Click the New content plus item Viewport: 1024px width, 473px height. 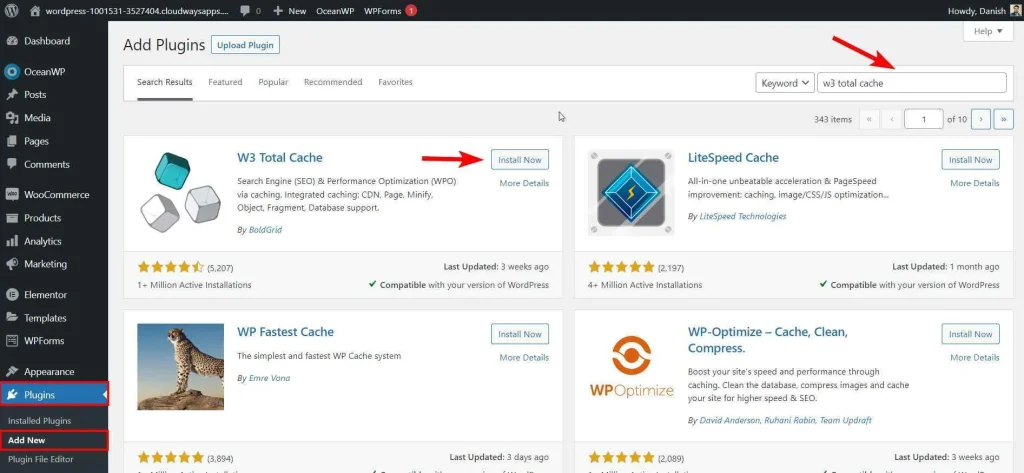[289, 11]
